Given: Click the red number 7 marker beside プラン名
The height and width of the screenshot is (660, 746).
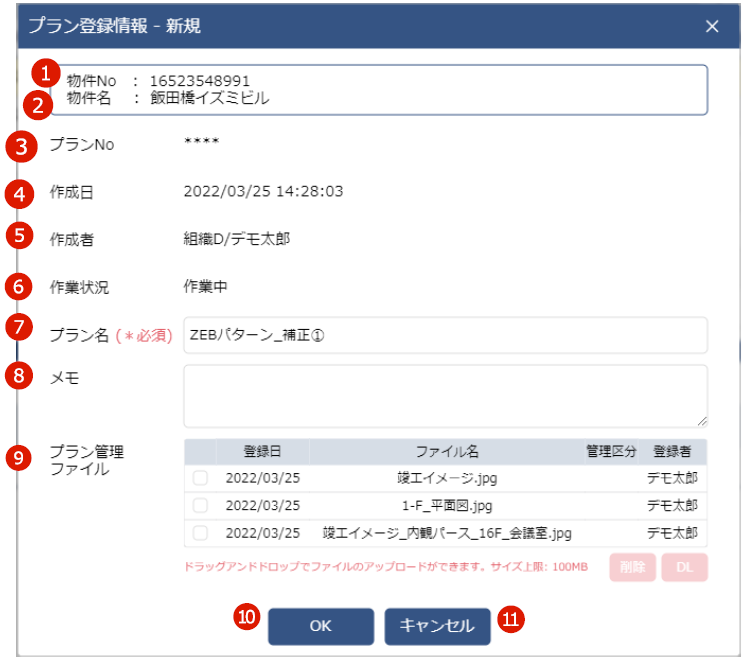Looking at the screenshot, I should [20, 327].
